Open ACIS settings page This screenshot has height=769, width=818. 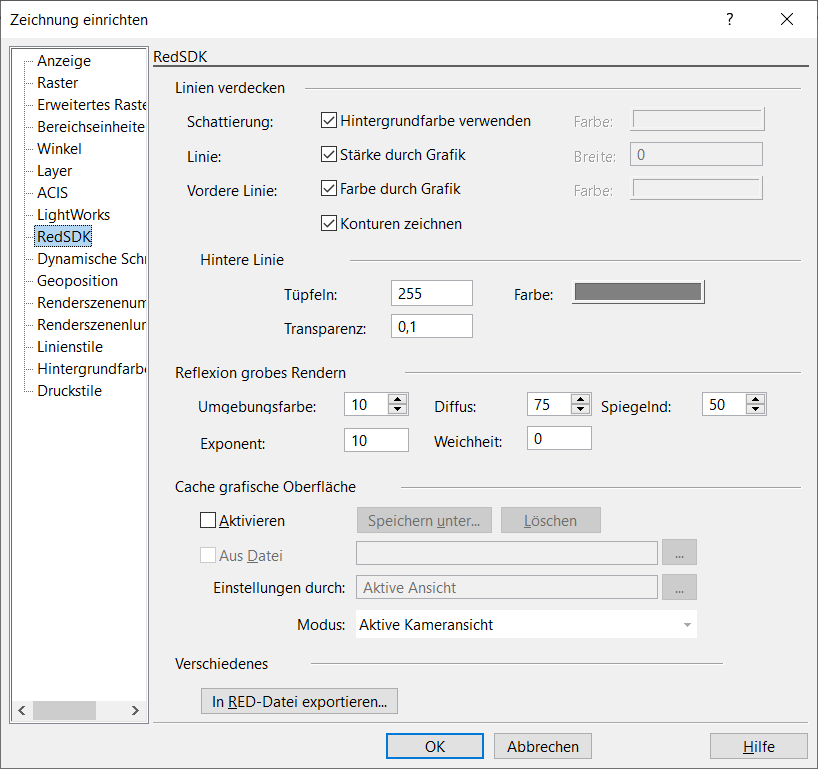(52, 193)
